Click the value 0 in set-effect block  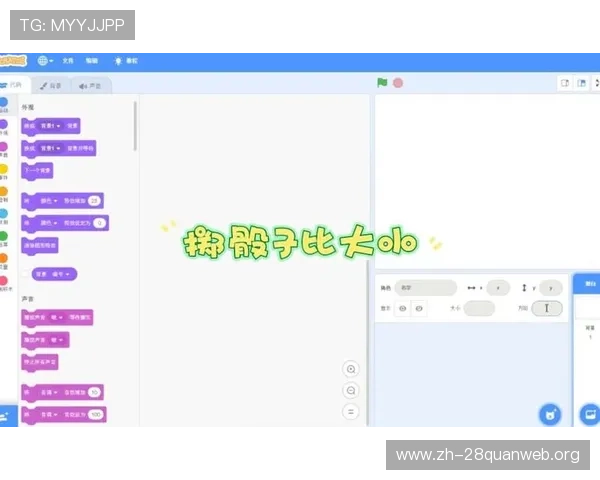pos(99,223)
